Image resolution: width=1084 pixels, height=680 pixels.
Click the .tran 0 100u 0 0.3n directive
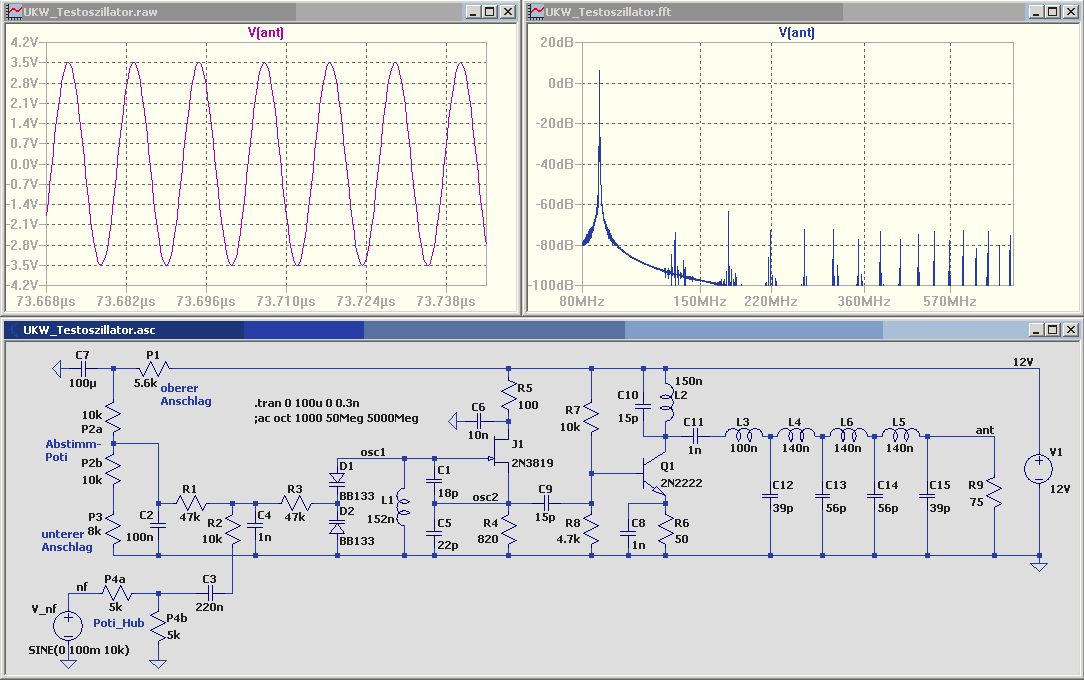[x=307, y=403]
